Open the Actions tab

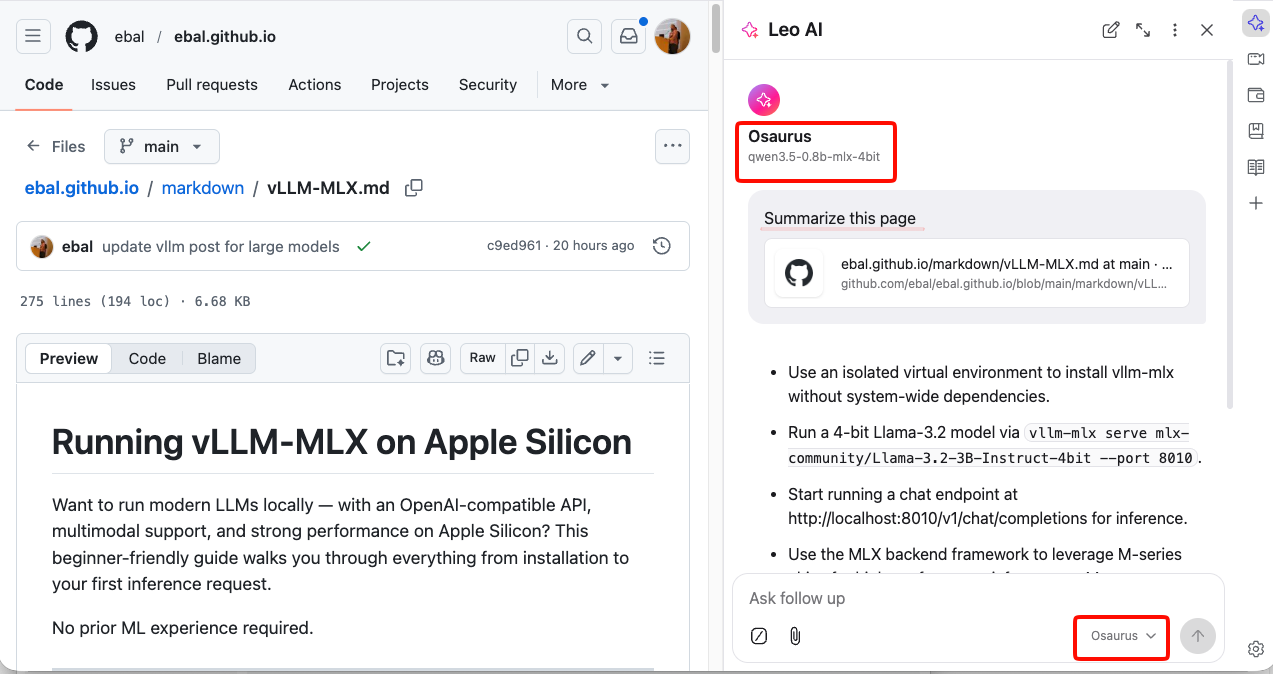click(x=315, y=85)
